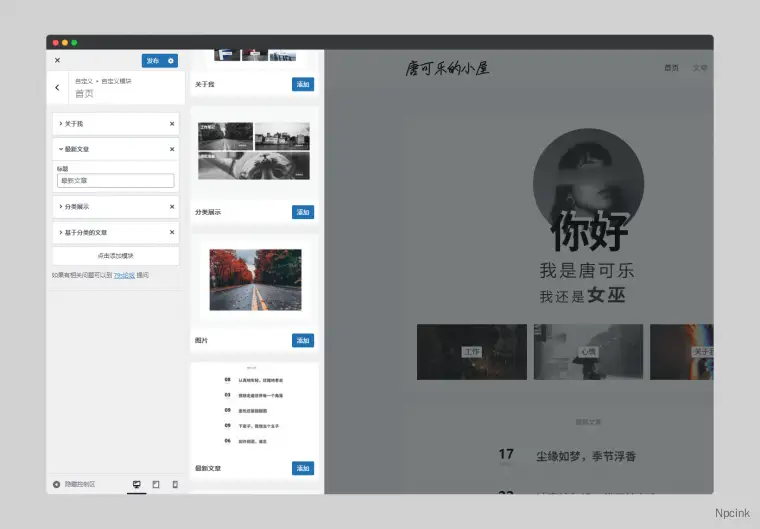Go back with the left arrow
Viewport: 760px width, 529px height.
tap(57, 88)
